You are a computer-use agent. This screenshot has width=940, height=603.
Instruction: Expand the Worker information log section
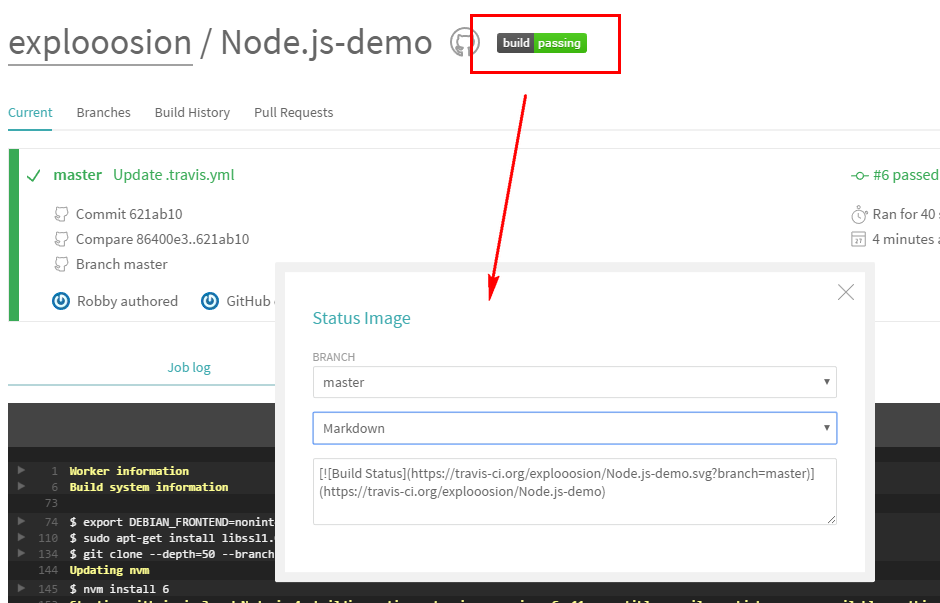pos(21,470)
